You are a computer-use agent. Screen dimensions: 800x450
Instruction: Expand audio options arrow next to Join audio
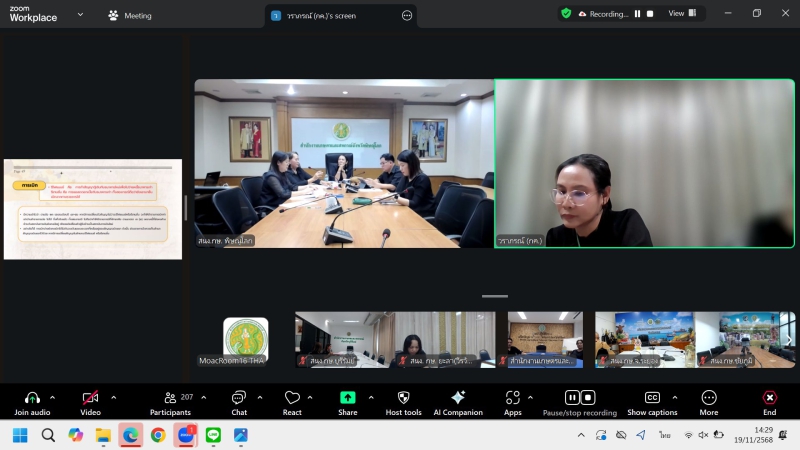pos(56,397)
